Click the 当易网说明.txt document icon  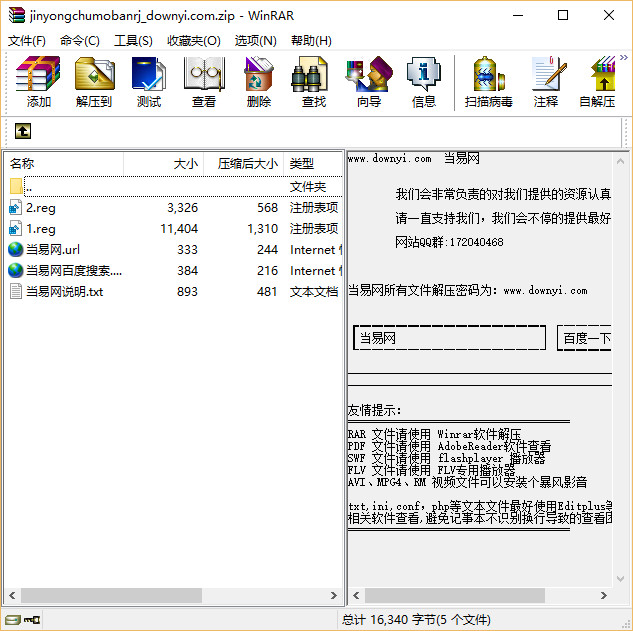[16, 291]
